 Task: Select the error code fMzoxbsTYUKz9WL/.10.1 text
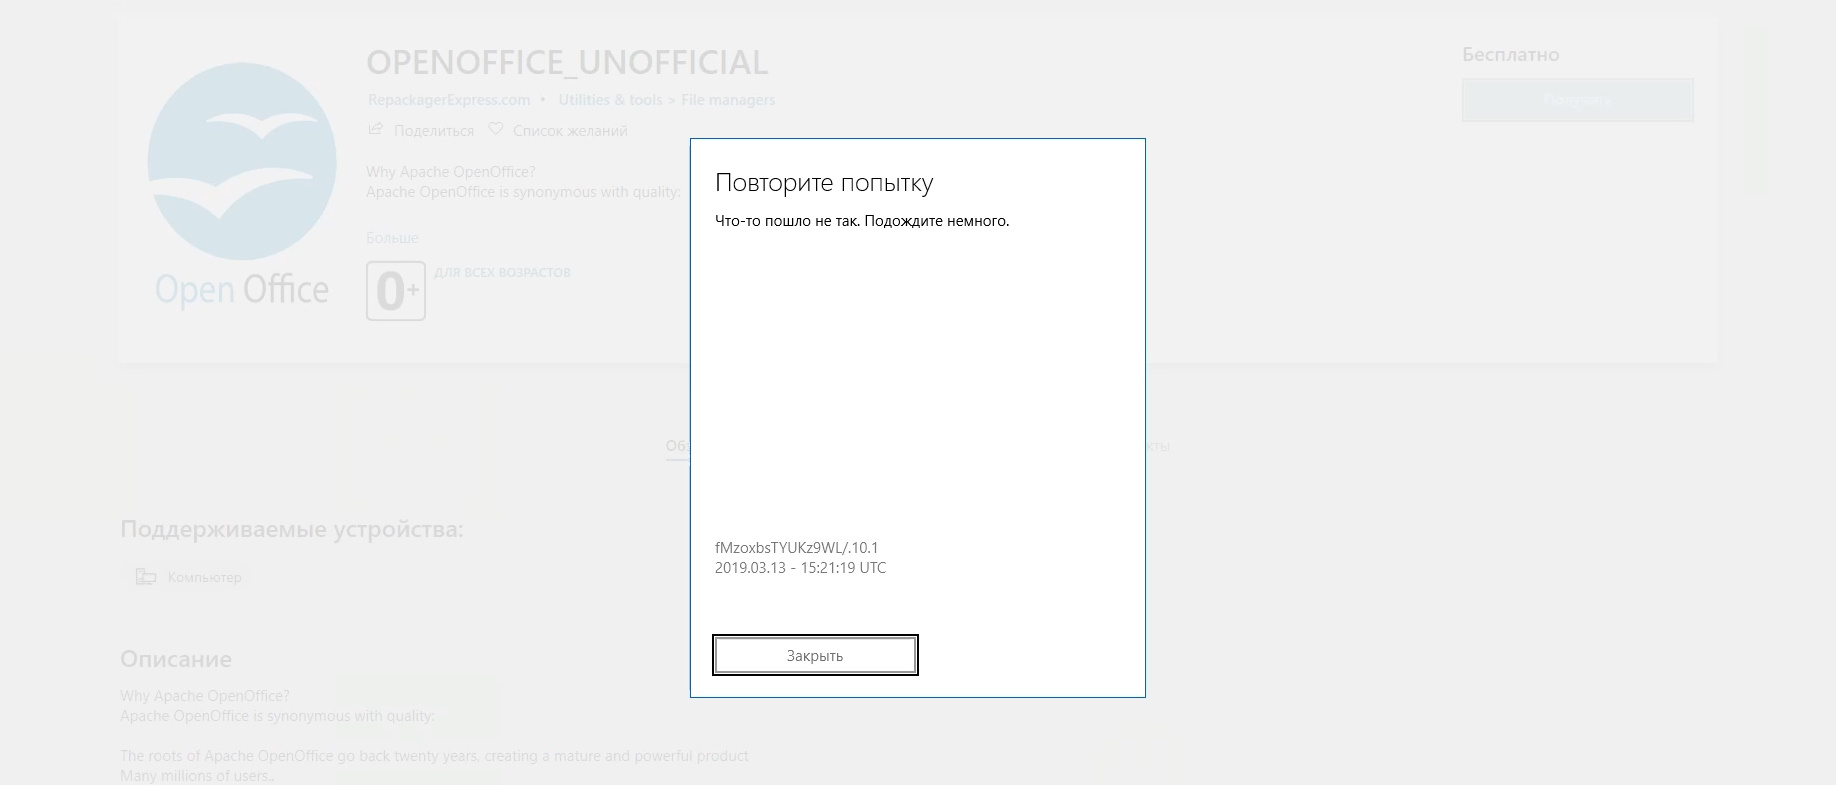796,548
